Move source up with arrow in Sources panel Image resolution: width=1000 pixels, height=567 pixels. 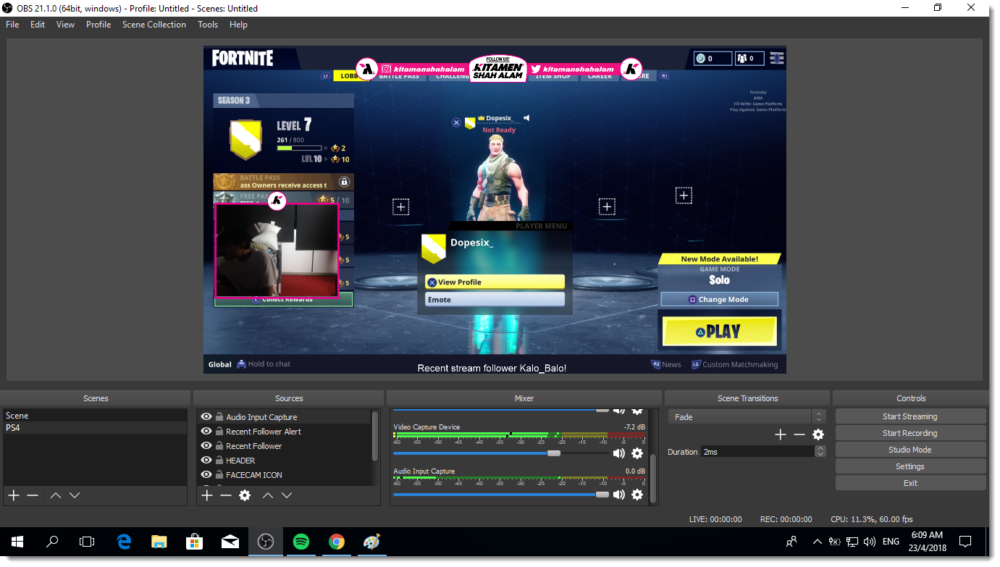[268, 496]
